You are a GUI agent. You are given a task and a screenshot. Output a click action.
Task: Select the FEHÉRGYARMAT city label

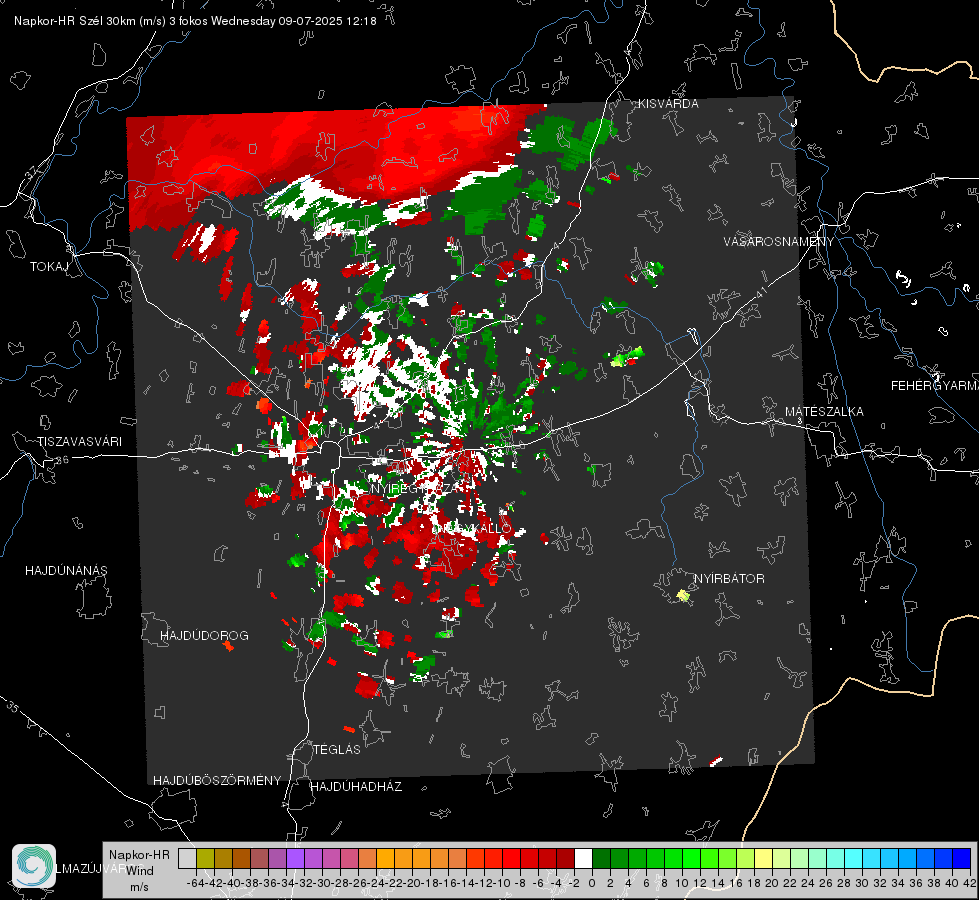[934, 386]
